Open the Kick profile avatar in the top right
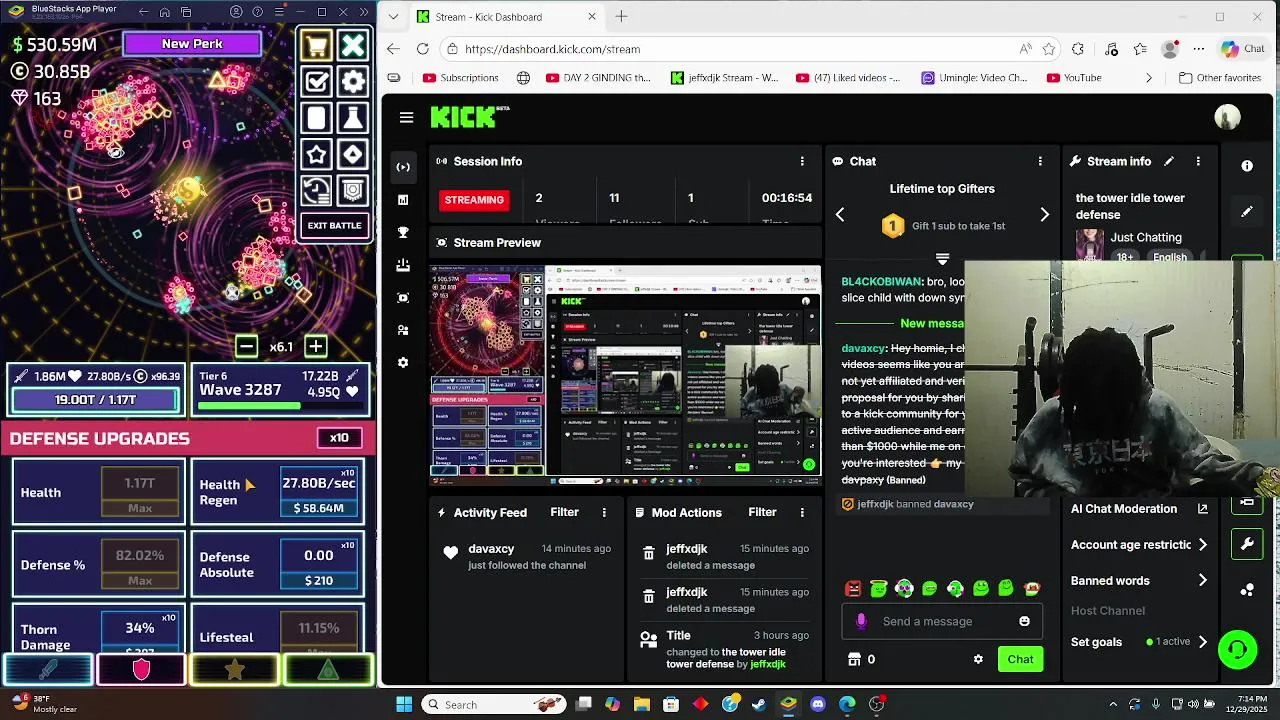 click(1227, 117)
